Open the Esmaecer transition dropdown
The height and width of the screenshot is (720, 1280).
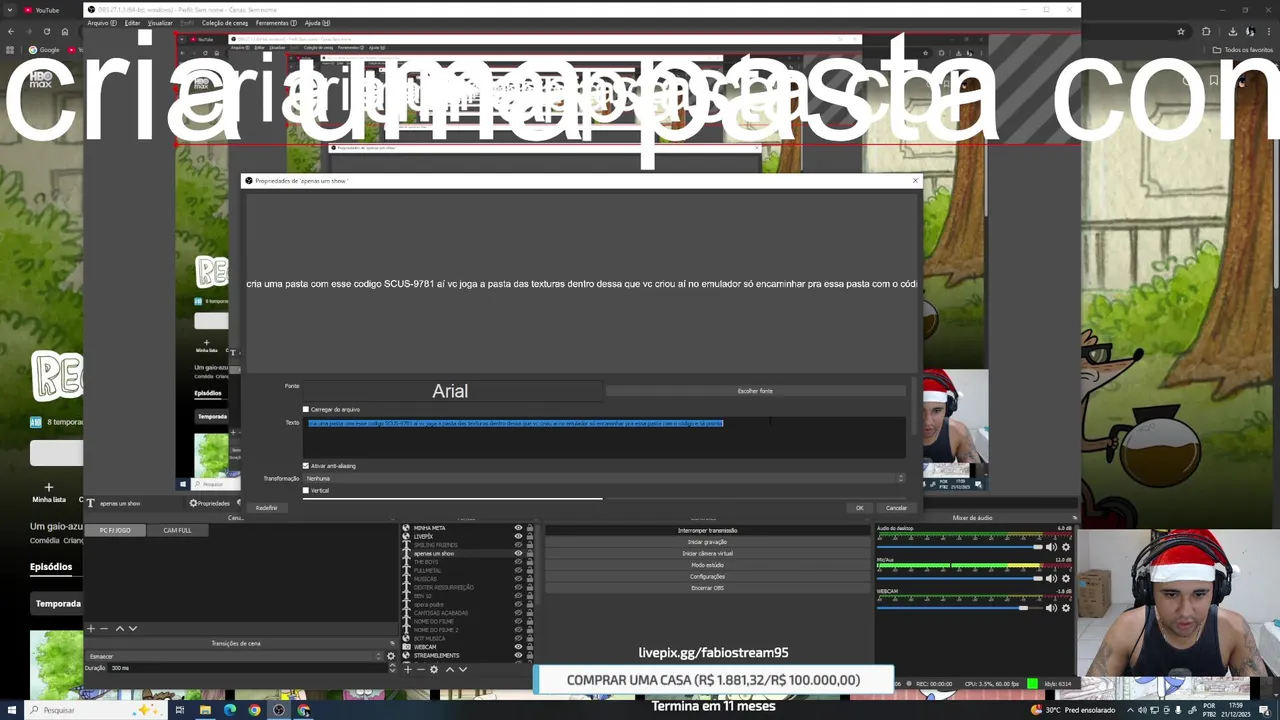235,656
